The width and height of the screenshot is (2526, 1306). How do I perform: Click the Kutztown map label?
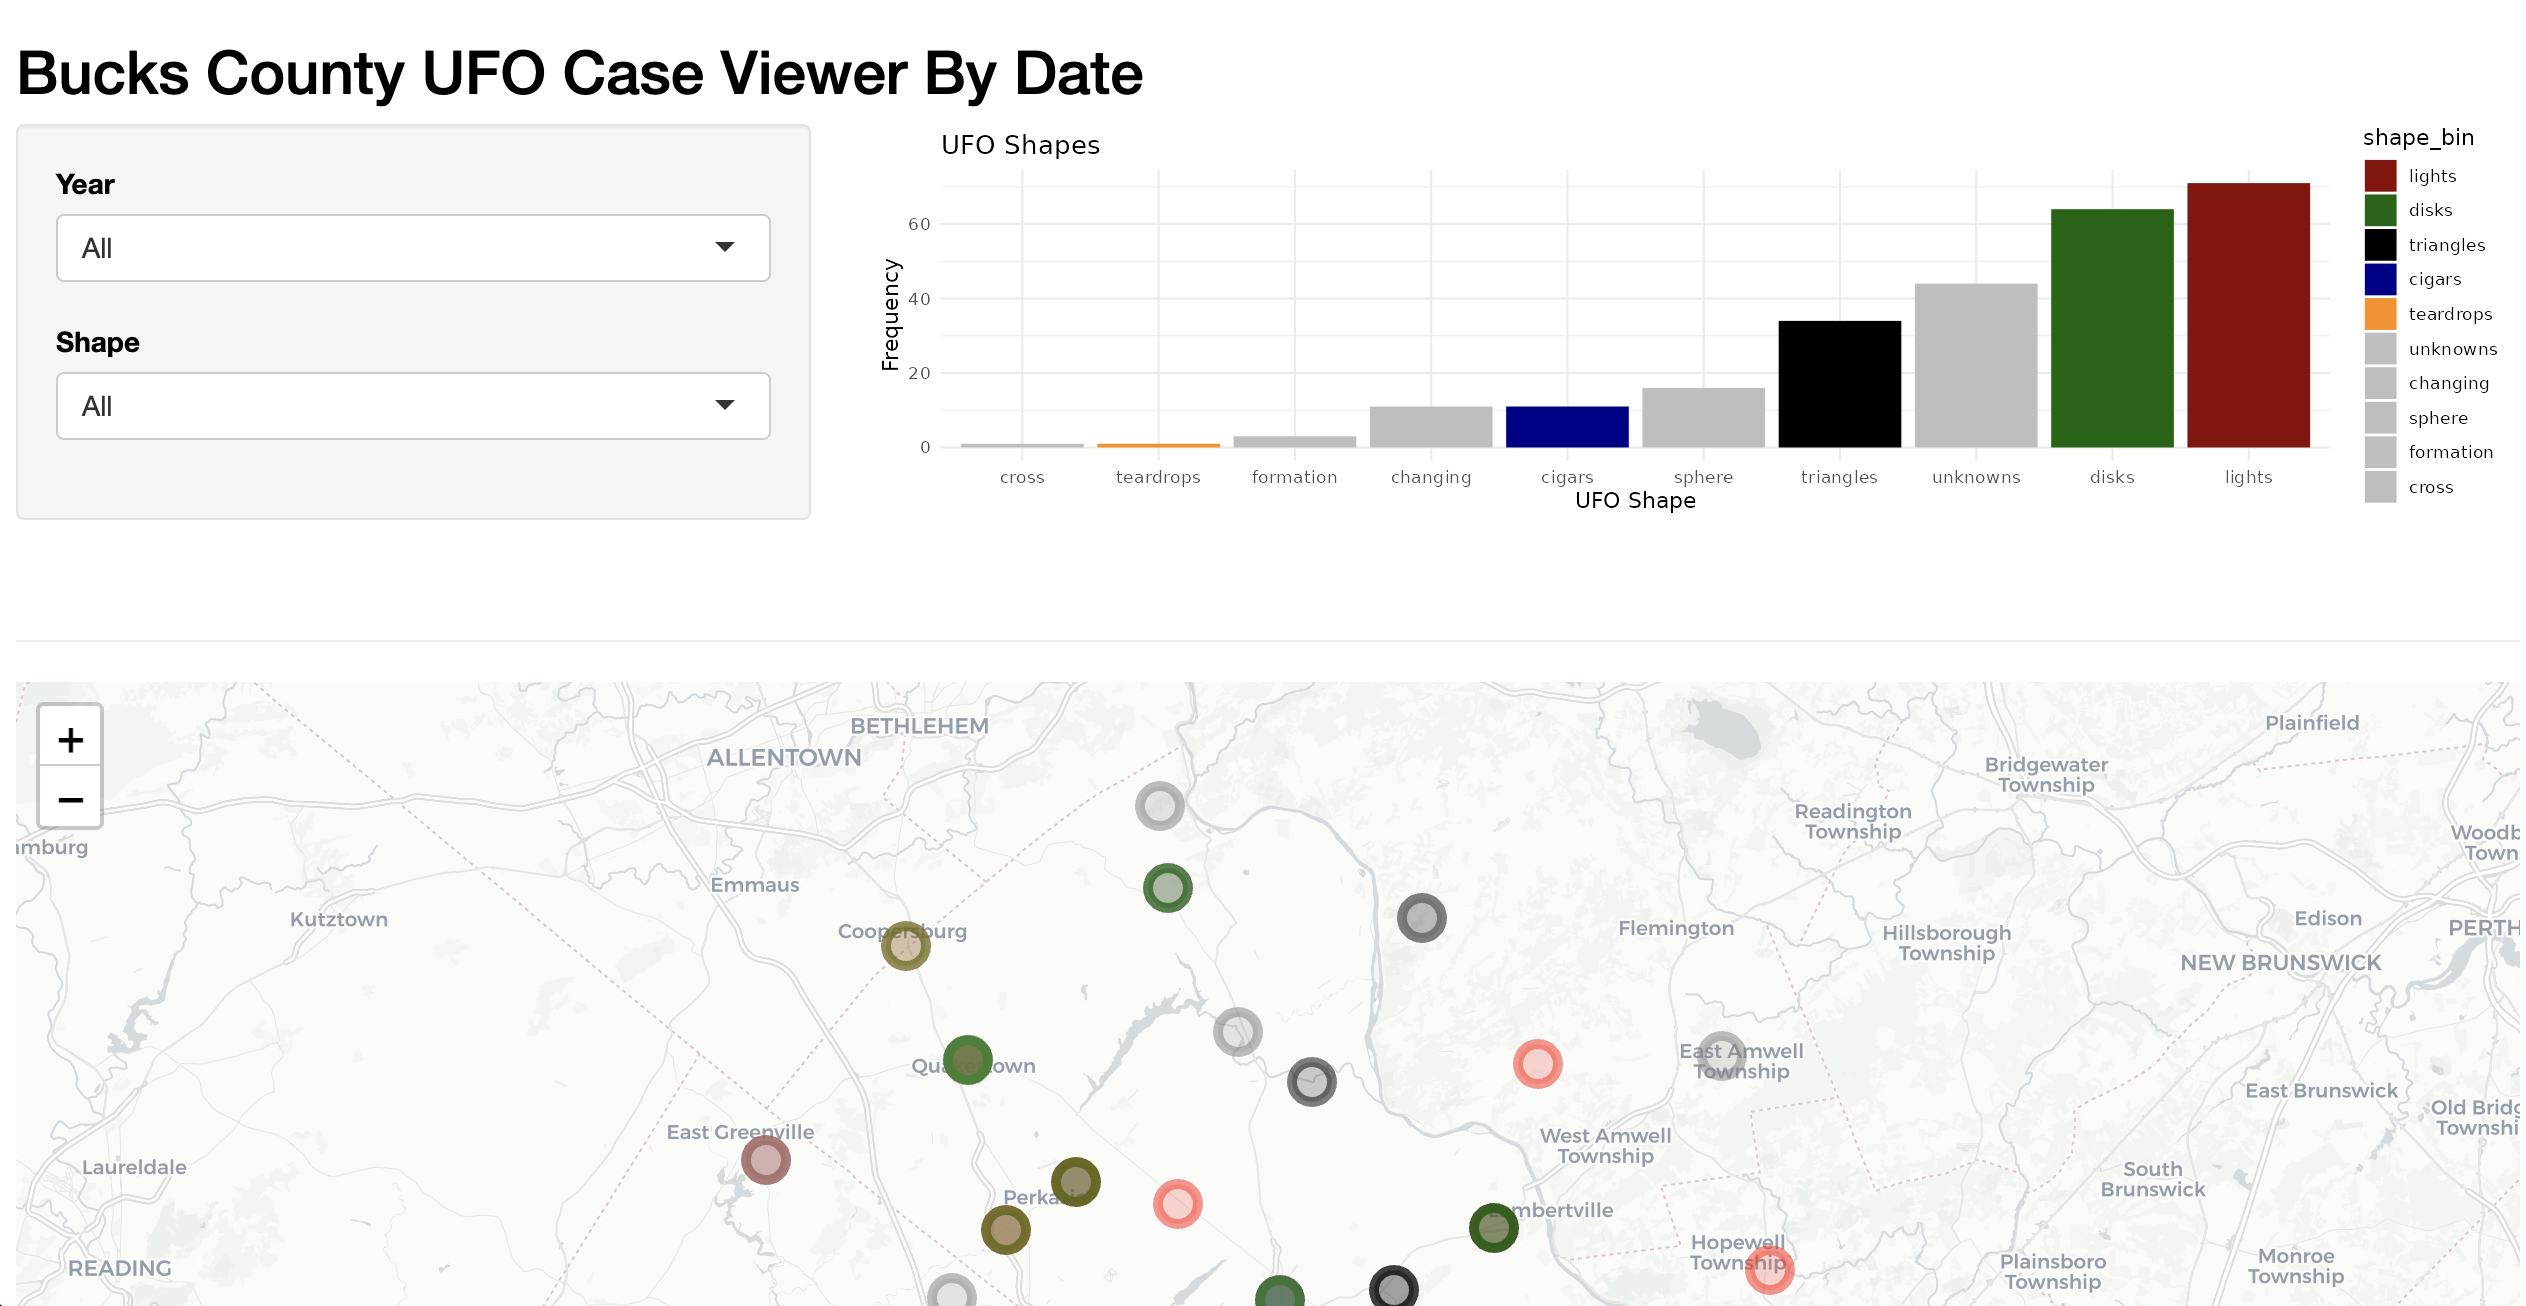339,919
